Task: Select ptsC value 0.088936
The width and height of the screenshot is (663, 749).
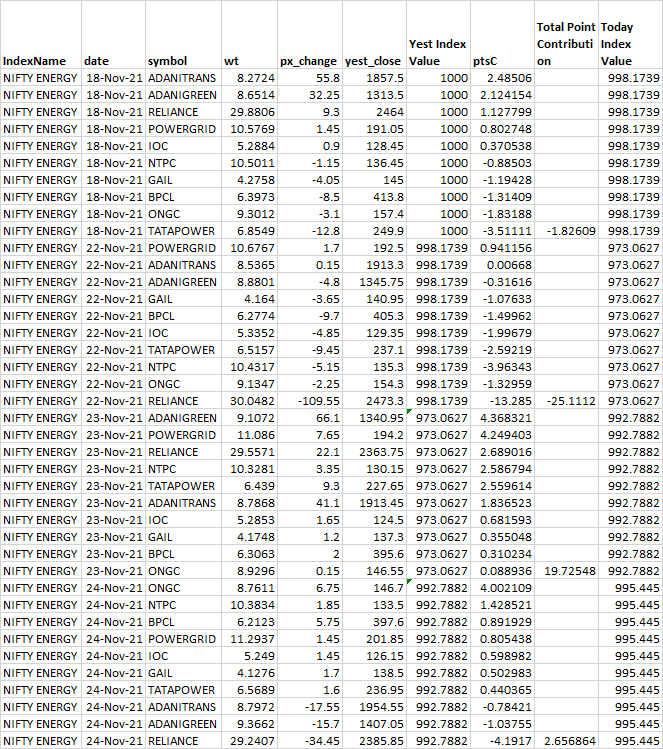Action: tap(506, 571)
